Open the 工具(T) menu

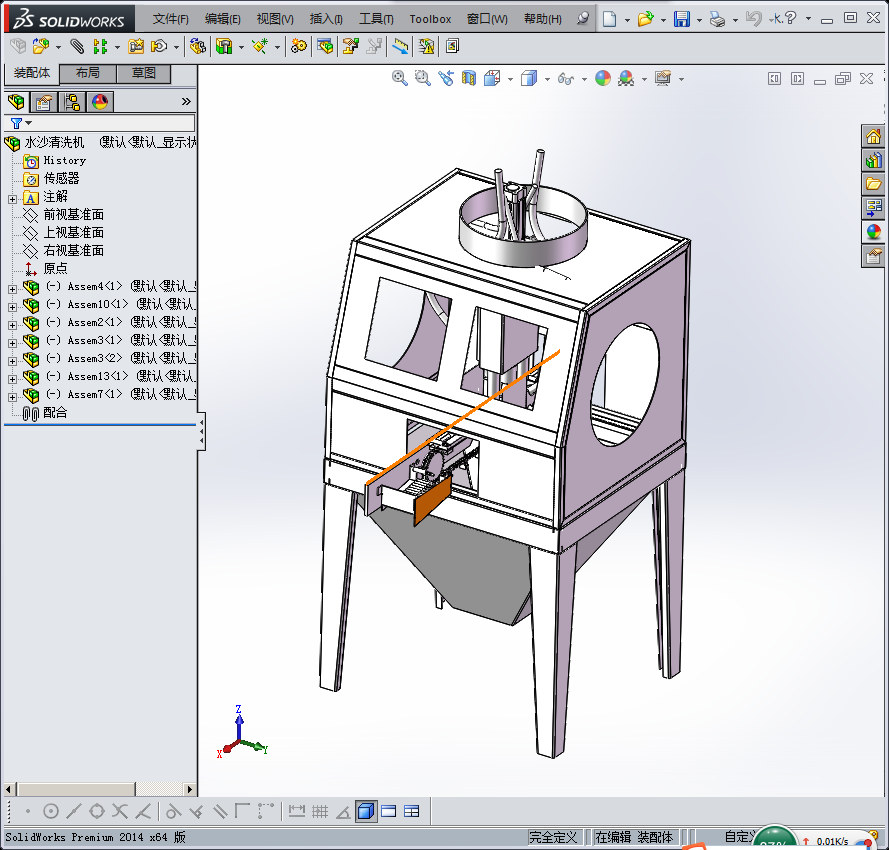tap(376, 19)
